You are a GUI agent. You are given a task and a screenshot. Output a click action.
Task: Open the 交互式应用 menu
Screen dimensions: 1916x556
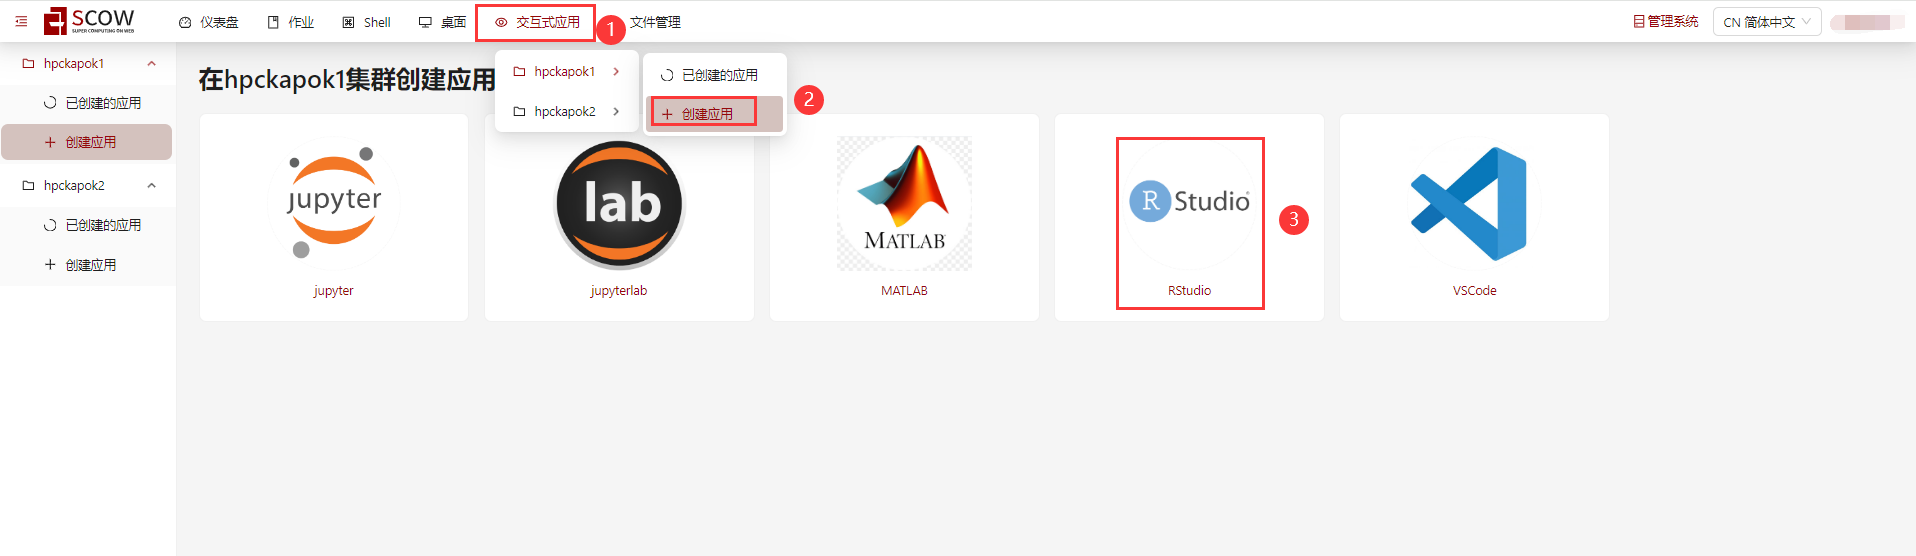[536, 22]
